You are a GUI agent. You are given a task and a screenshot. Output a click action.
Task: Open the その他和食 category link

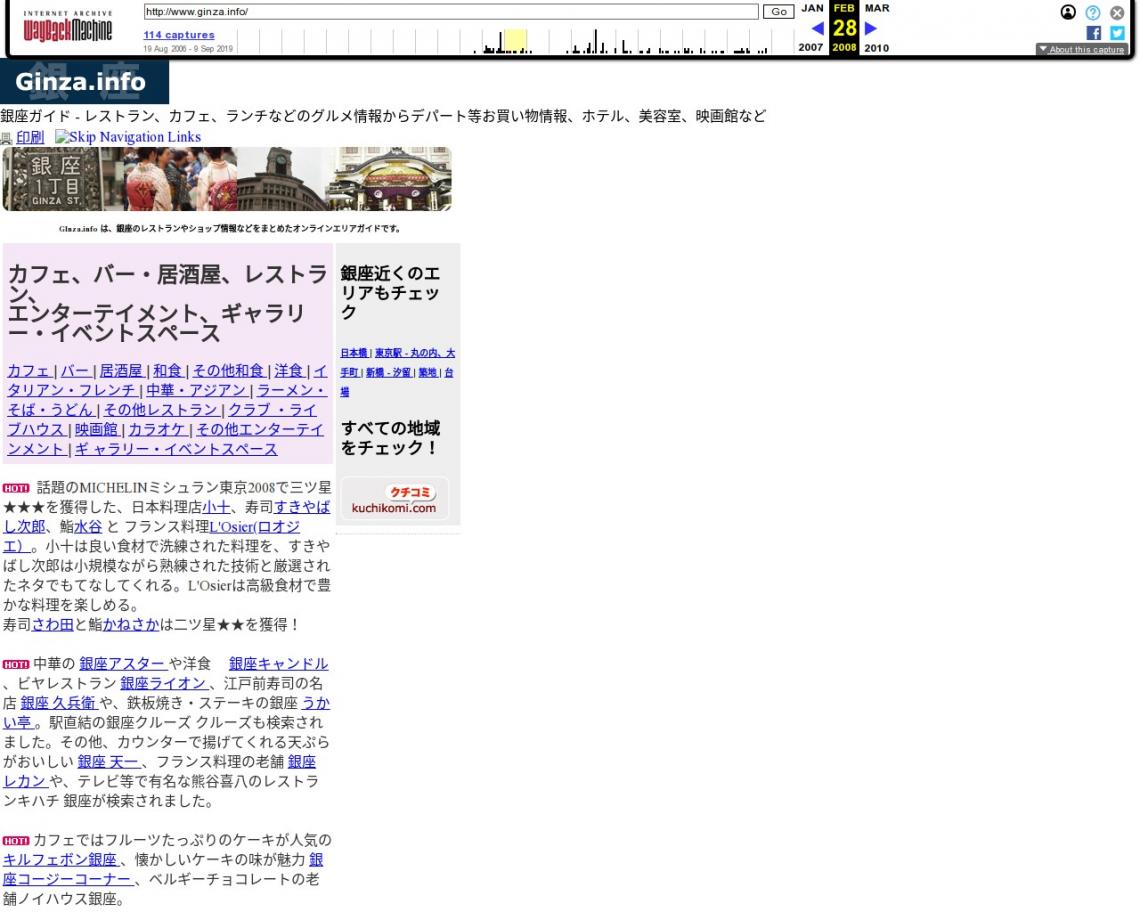click(x=228, y=370)
